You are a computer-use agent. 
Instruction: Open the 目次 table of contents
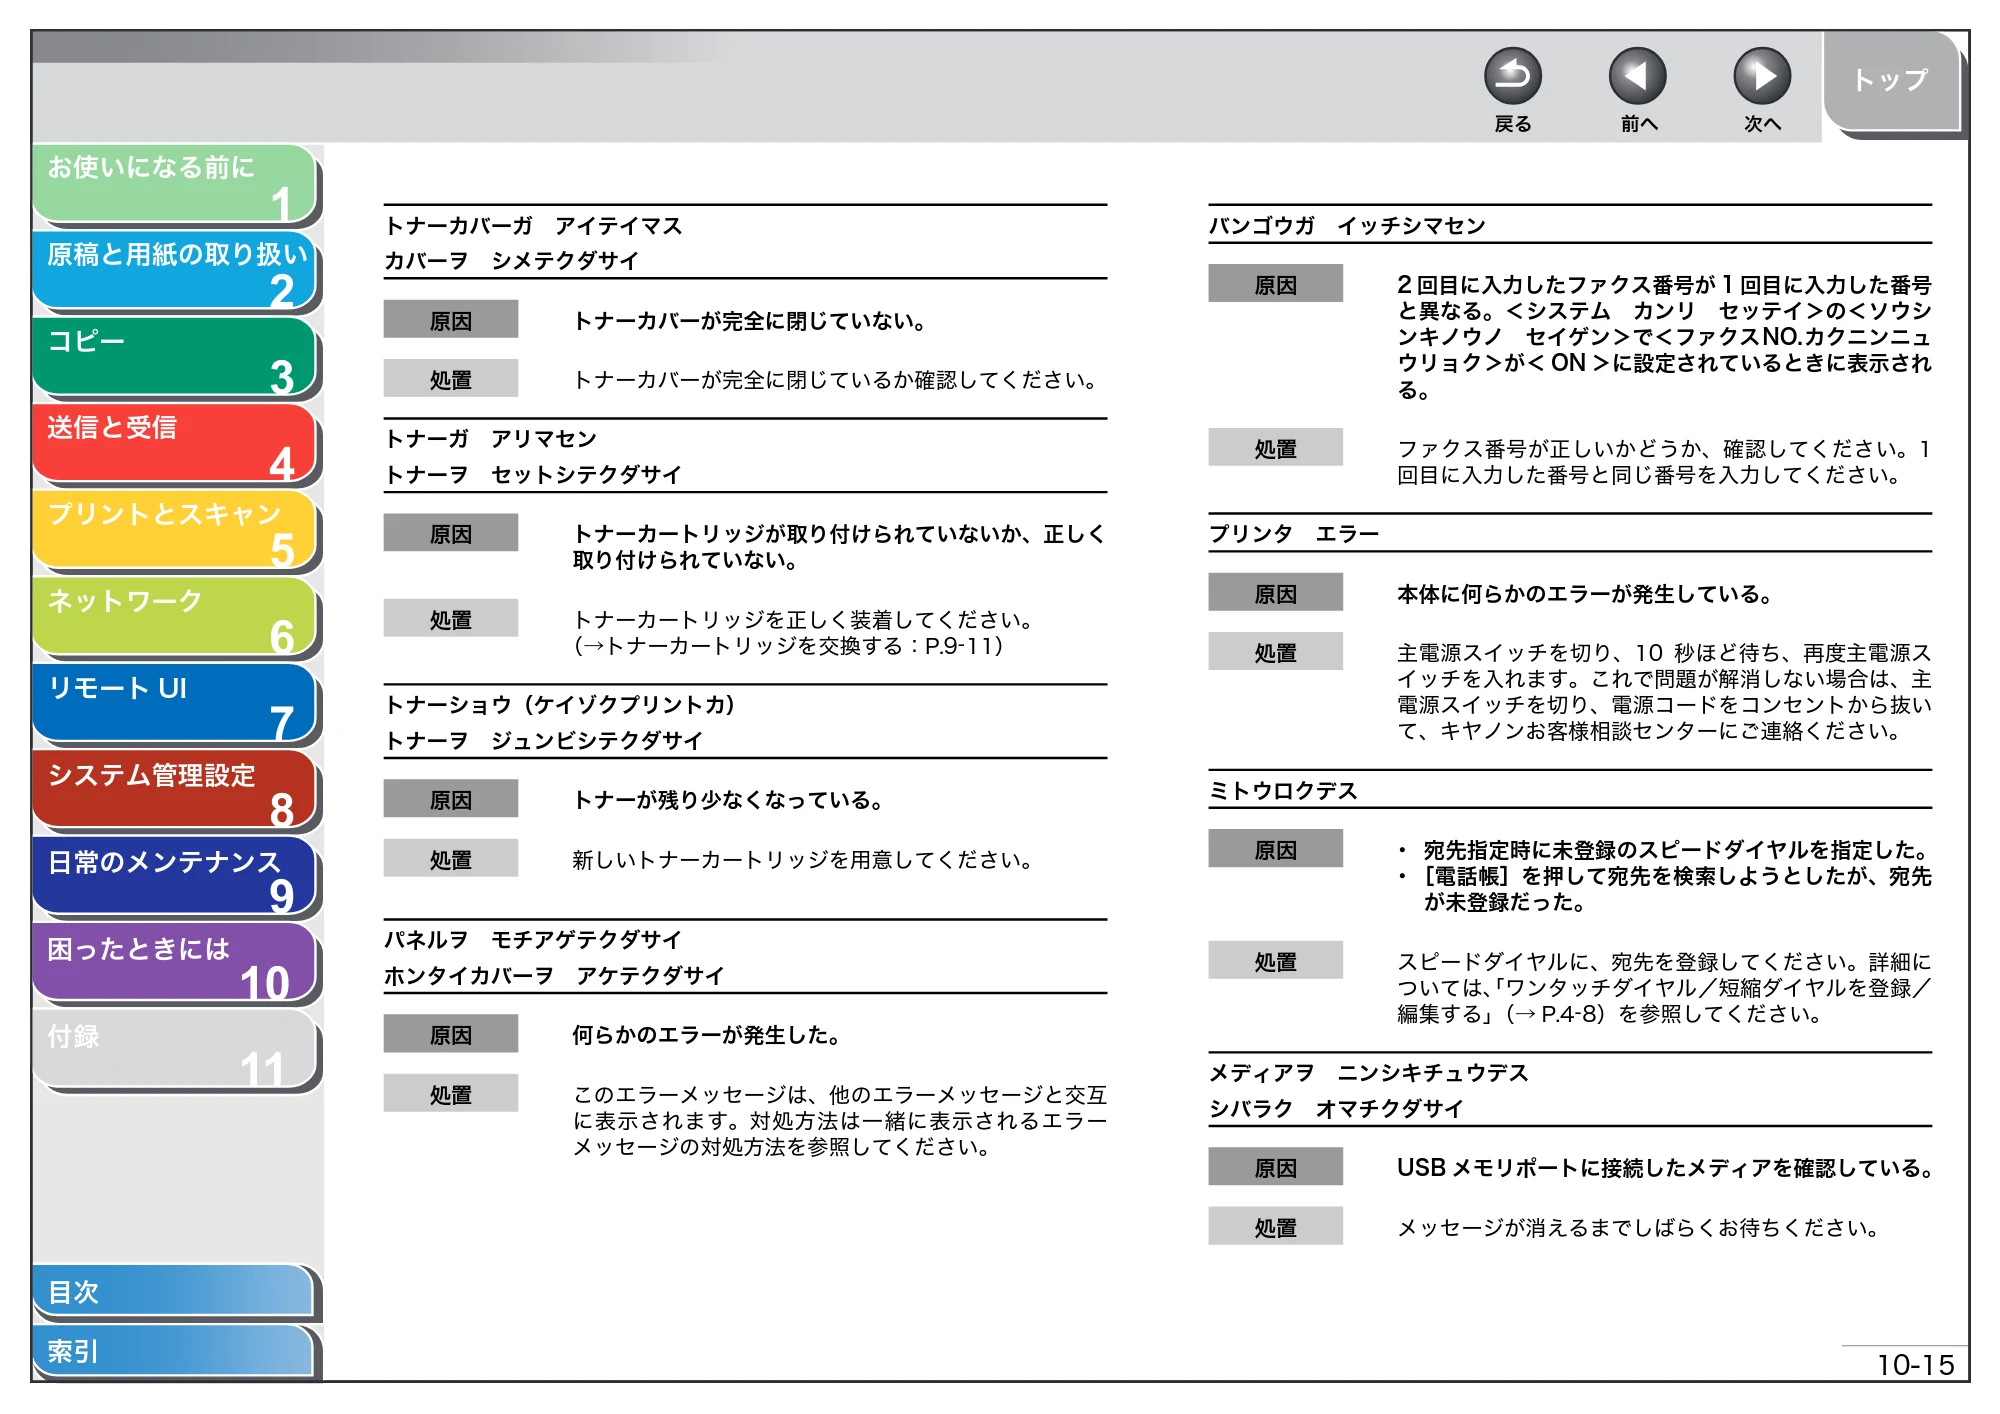pyautogui.click(x=173, y=1292)
